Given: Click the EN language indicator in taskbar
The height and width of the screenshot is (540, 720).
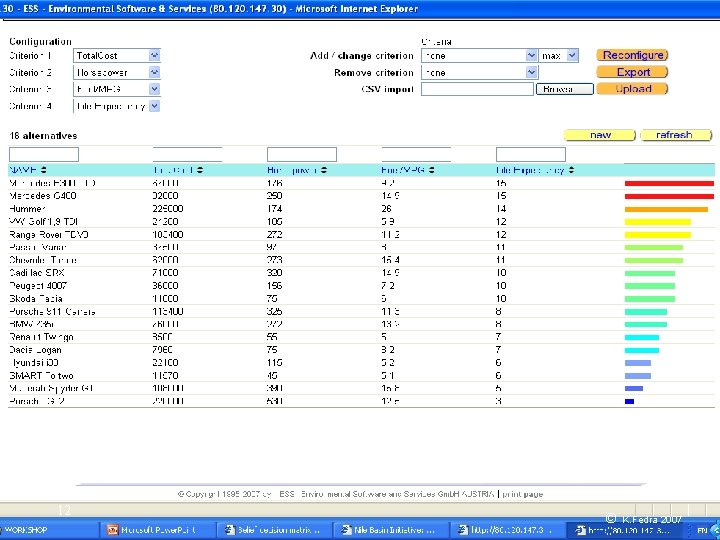Looking at the screenshot, I should (x=702, y=530).
